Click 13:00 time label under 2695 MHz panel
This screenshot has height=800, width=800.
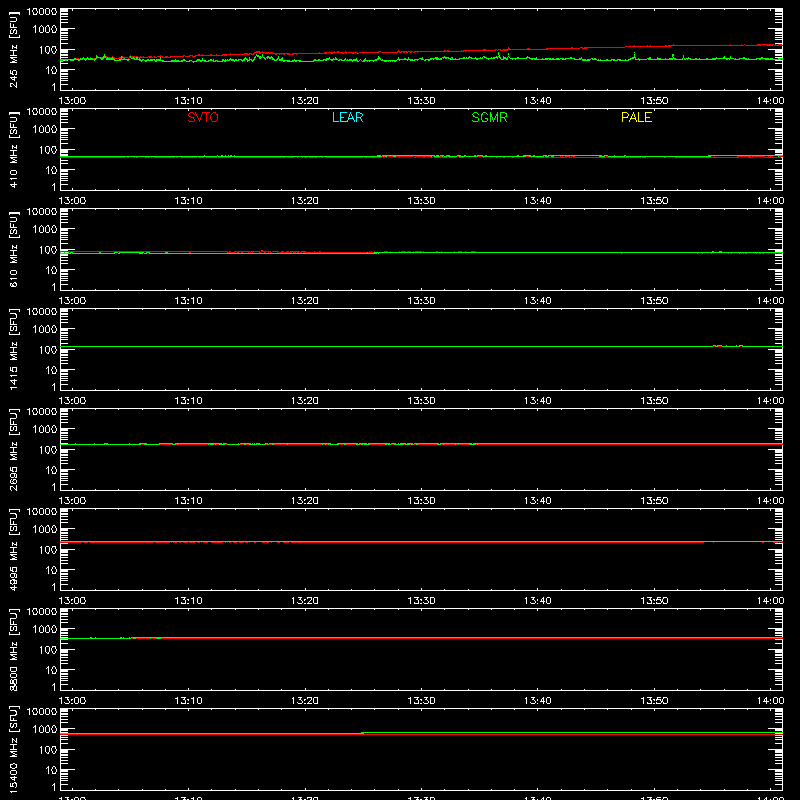[72, 501]
